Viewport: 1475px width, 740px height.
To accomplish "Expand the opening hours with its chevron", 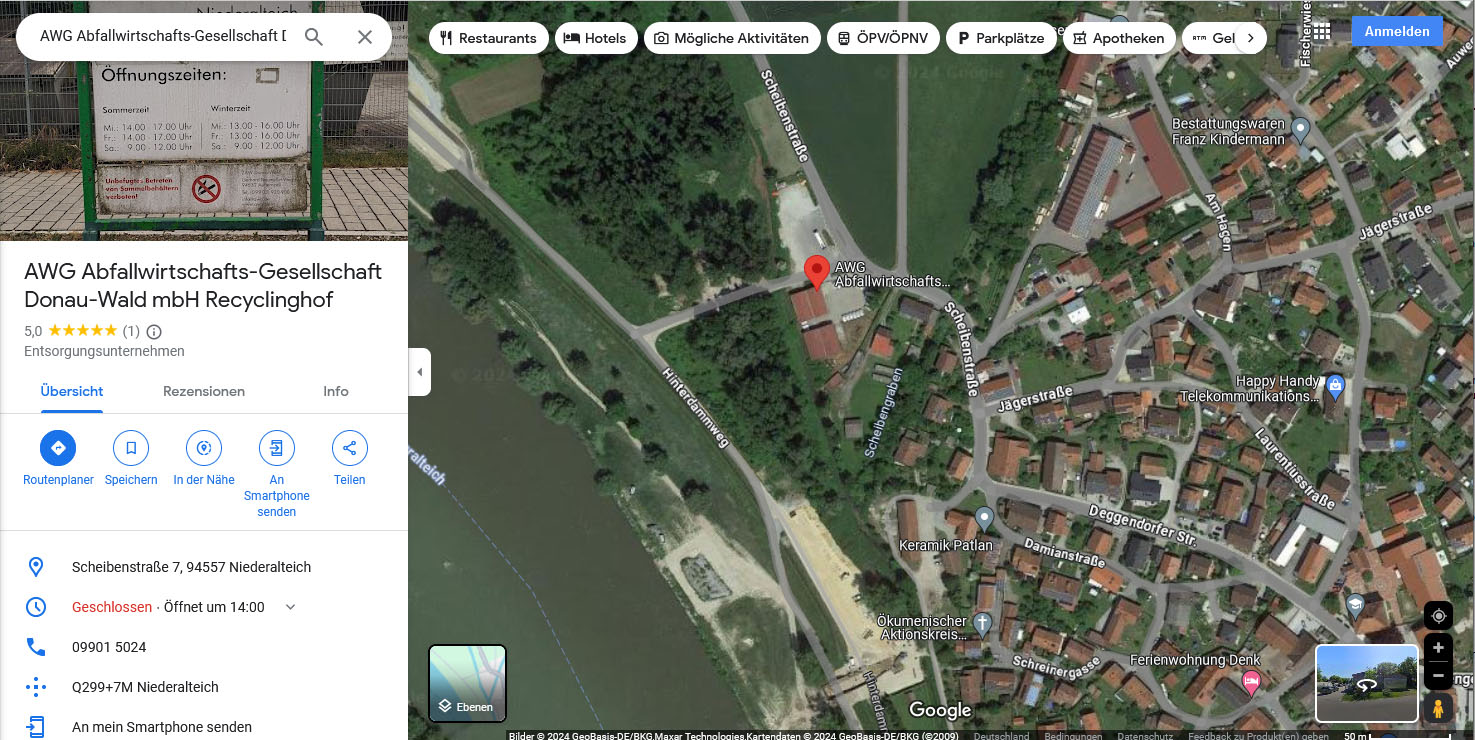I will point(289,606).
